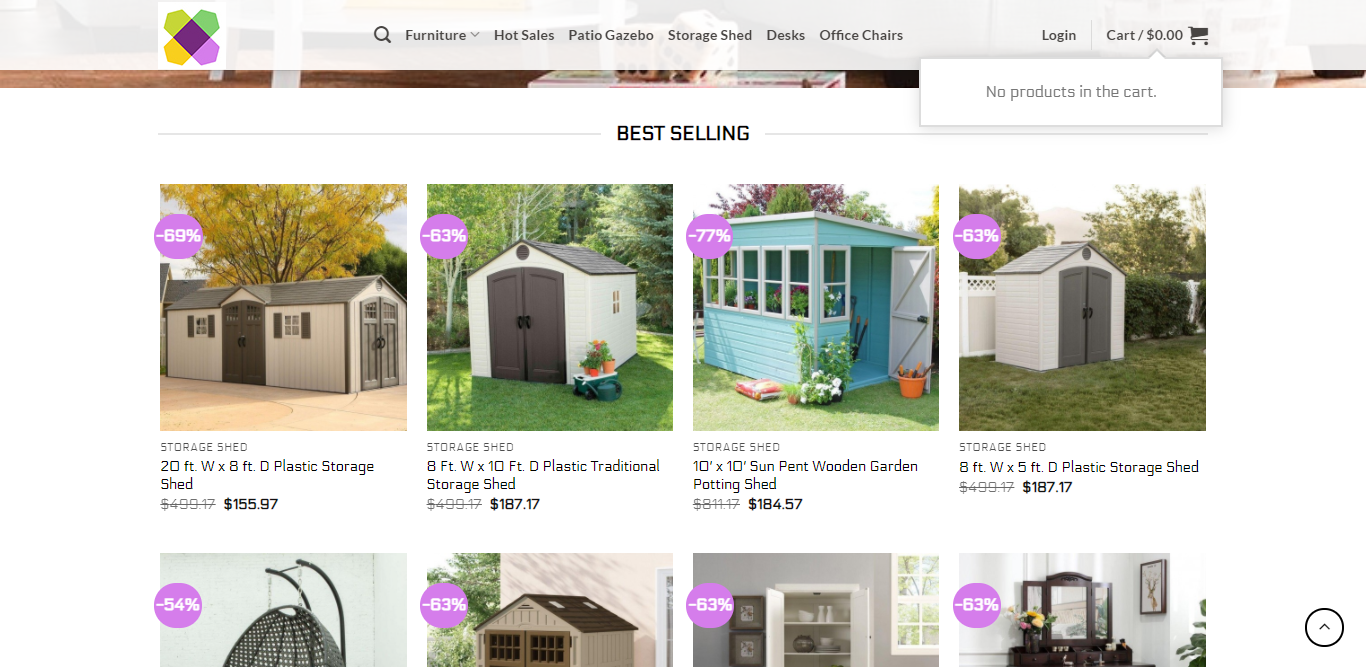This screenshot has height=667, width=1366.
Task: Click the colorful site logo
Action: pyautogui.click(x=192, y=35)
